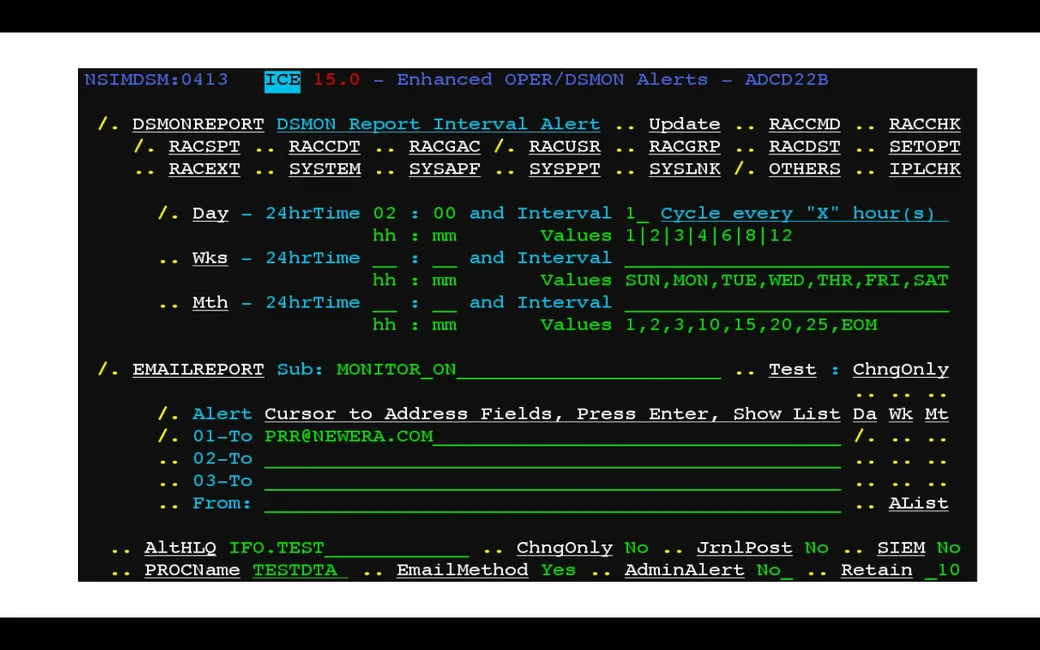Click the RACDST report label
Viewport: 1040px width, 650px height.
coord(805,147)
